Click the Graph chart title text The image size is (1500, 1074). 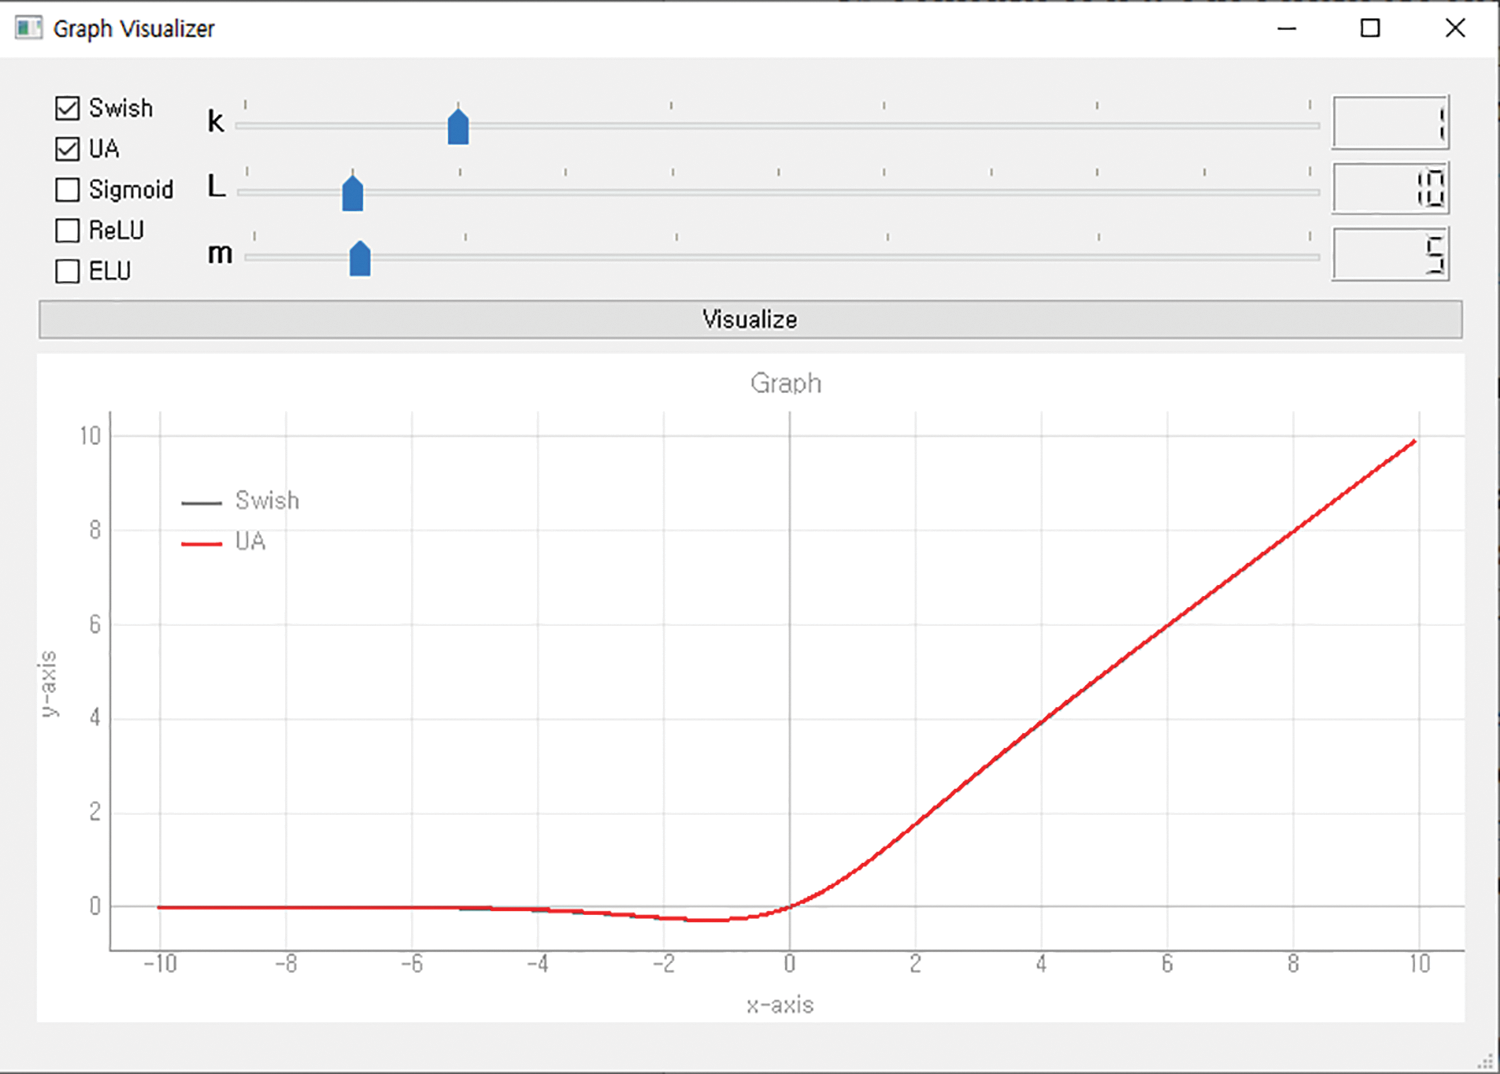coord(785,383)
